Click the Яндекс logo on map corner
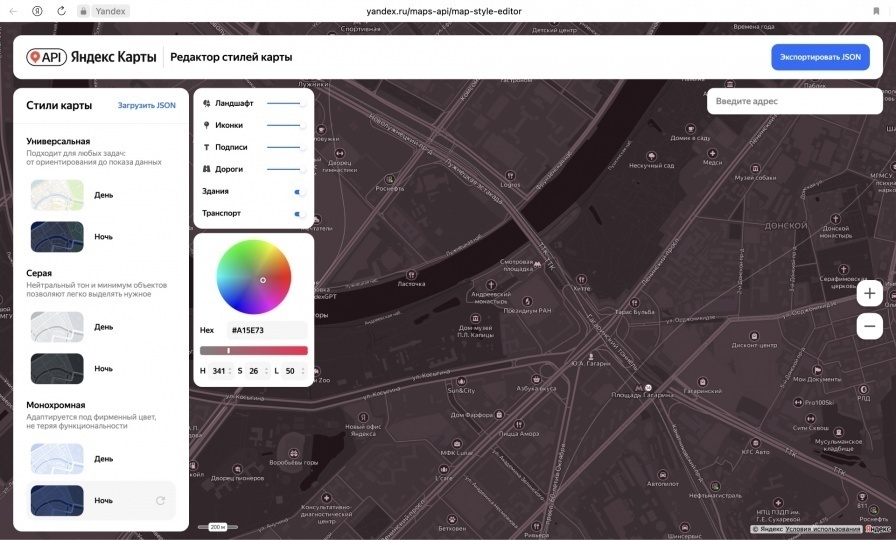The width and height of the screenshot is (896, 540). click(878, 529)
